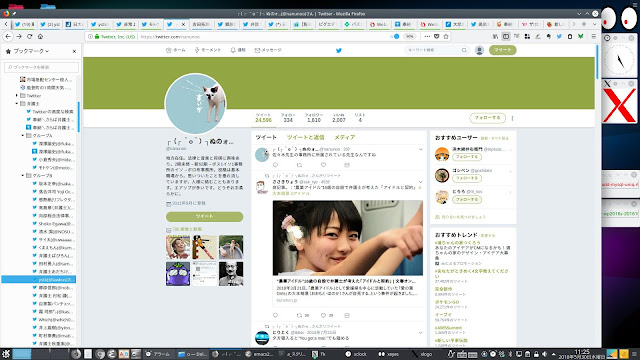Open the purple eggplant media thumbnail
This screenshot has width=640, height=360.
(178, 273)
